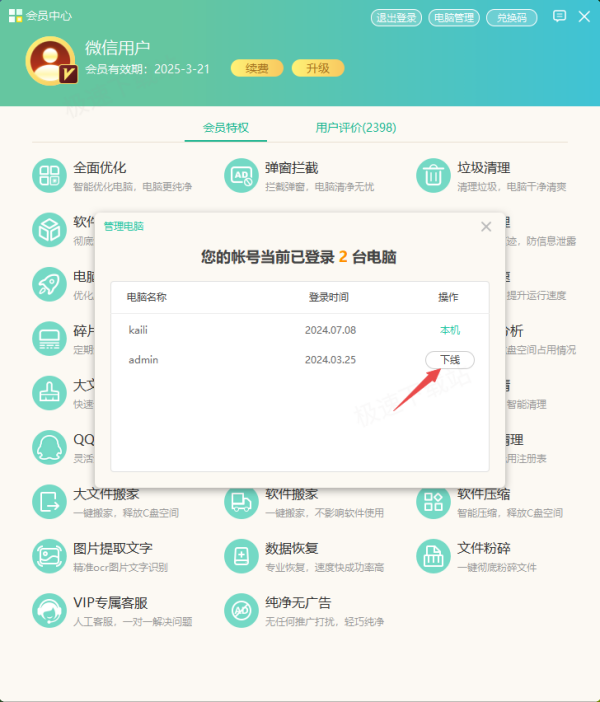Select the 图片提取文字 icon
600x702 pixels.
tap(49, 556)
